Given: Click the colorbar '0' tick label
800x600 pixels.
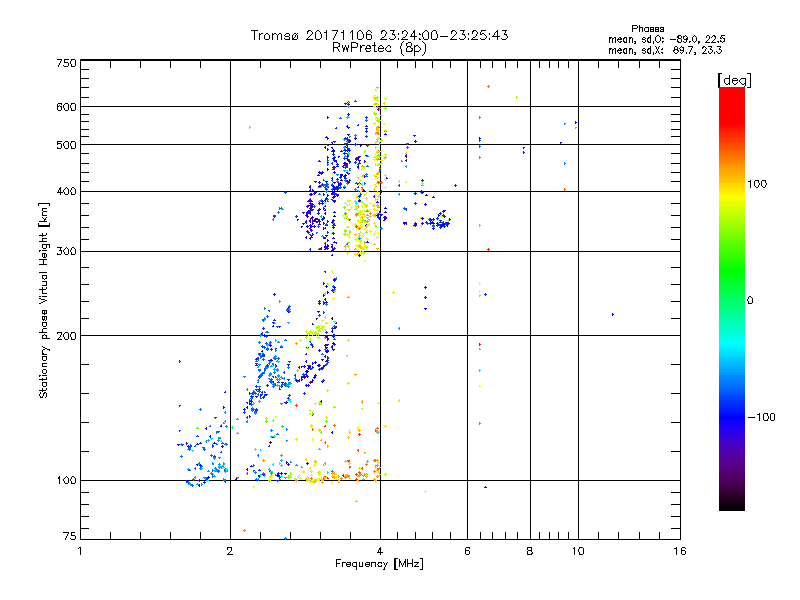Looking at the screenshot, I should pyautogui.click(x=750, y=301).
